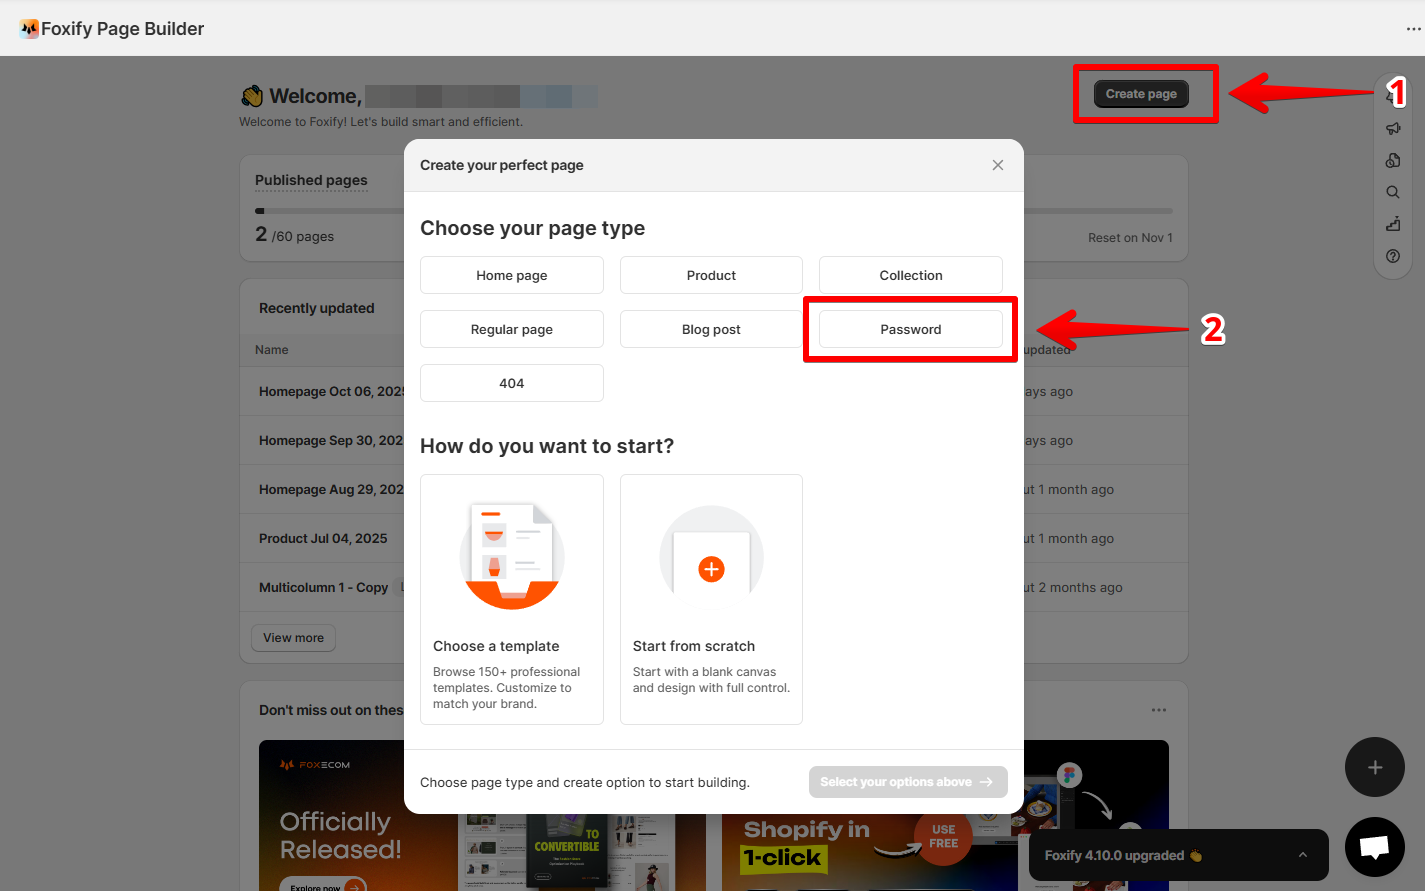The width and height of the screenshot is (1425, 891).
Task: Expand the Foxify 4.10.0 upgraded notification chevron
Action: tap(1302, 855)
